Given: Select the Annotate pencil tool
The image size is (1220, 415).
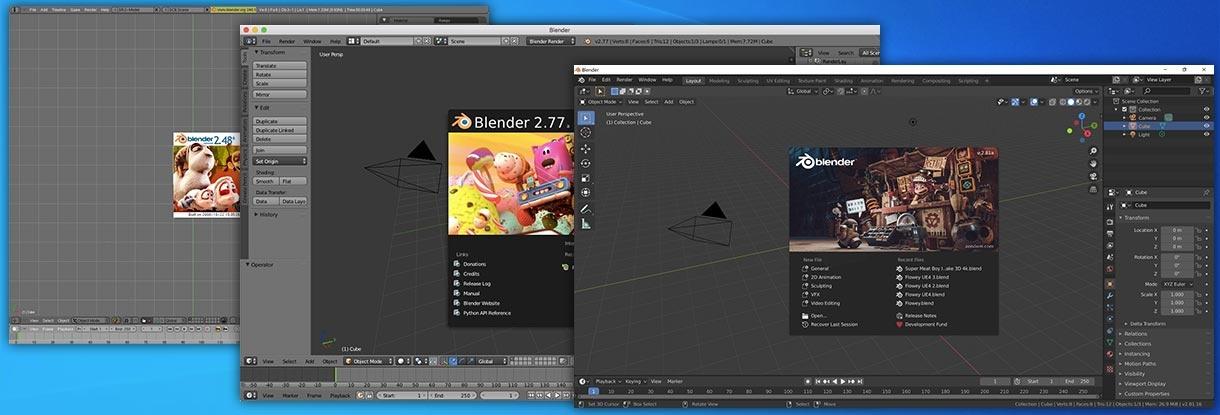Looking at the screenshot, I should 586,208.
